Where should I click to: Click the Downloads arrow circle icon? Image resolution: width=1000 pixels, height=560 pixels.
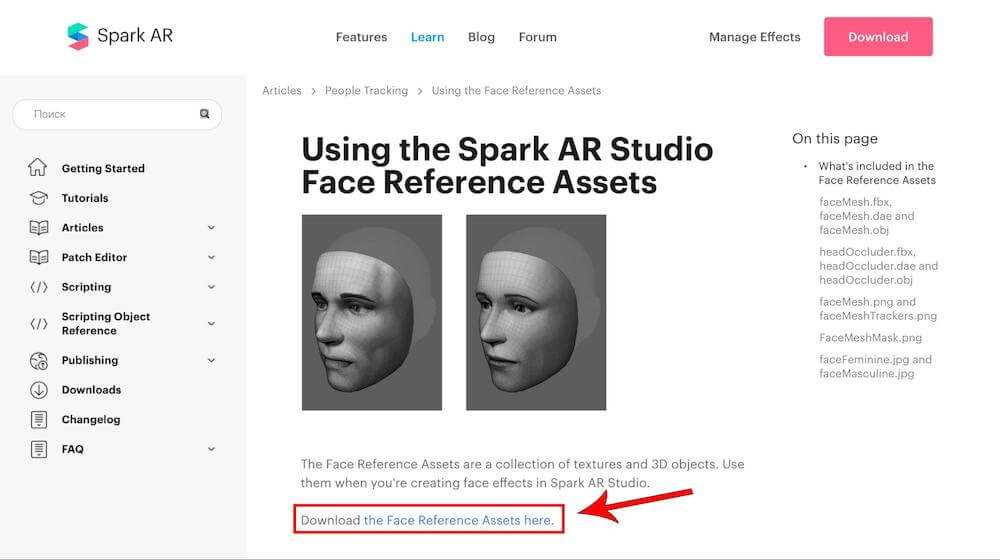pyautogui.click(x=38, y=390)
